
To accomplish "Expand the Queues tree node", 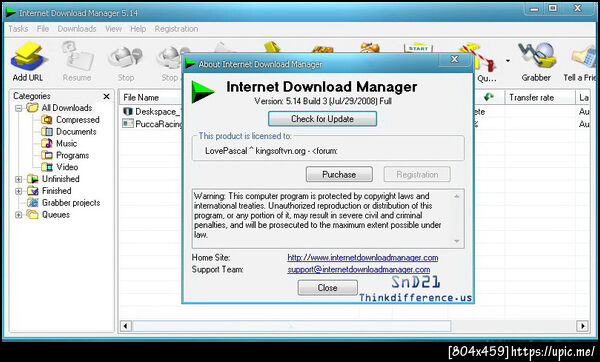I will 18,215.
